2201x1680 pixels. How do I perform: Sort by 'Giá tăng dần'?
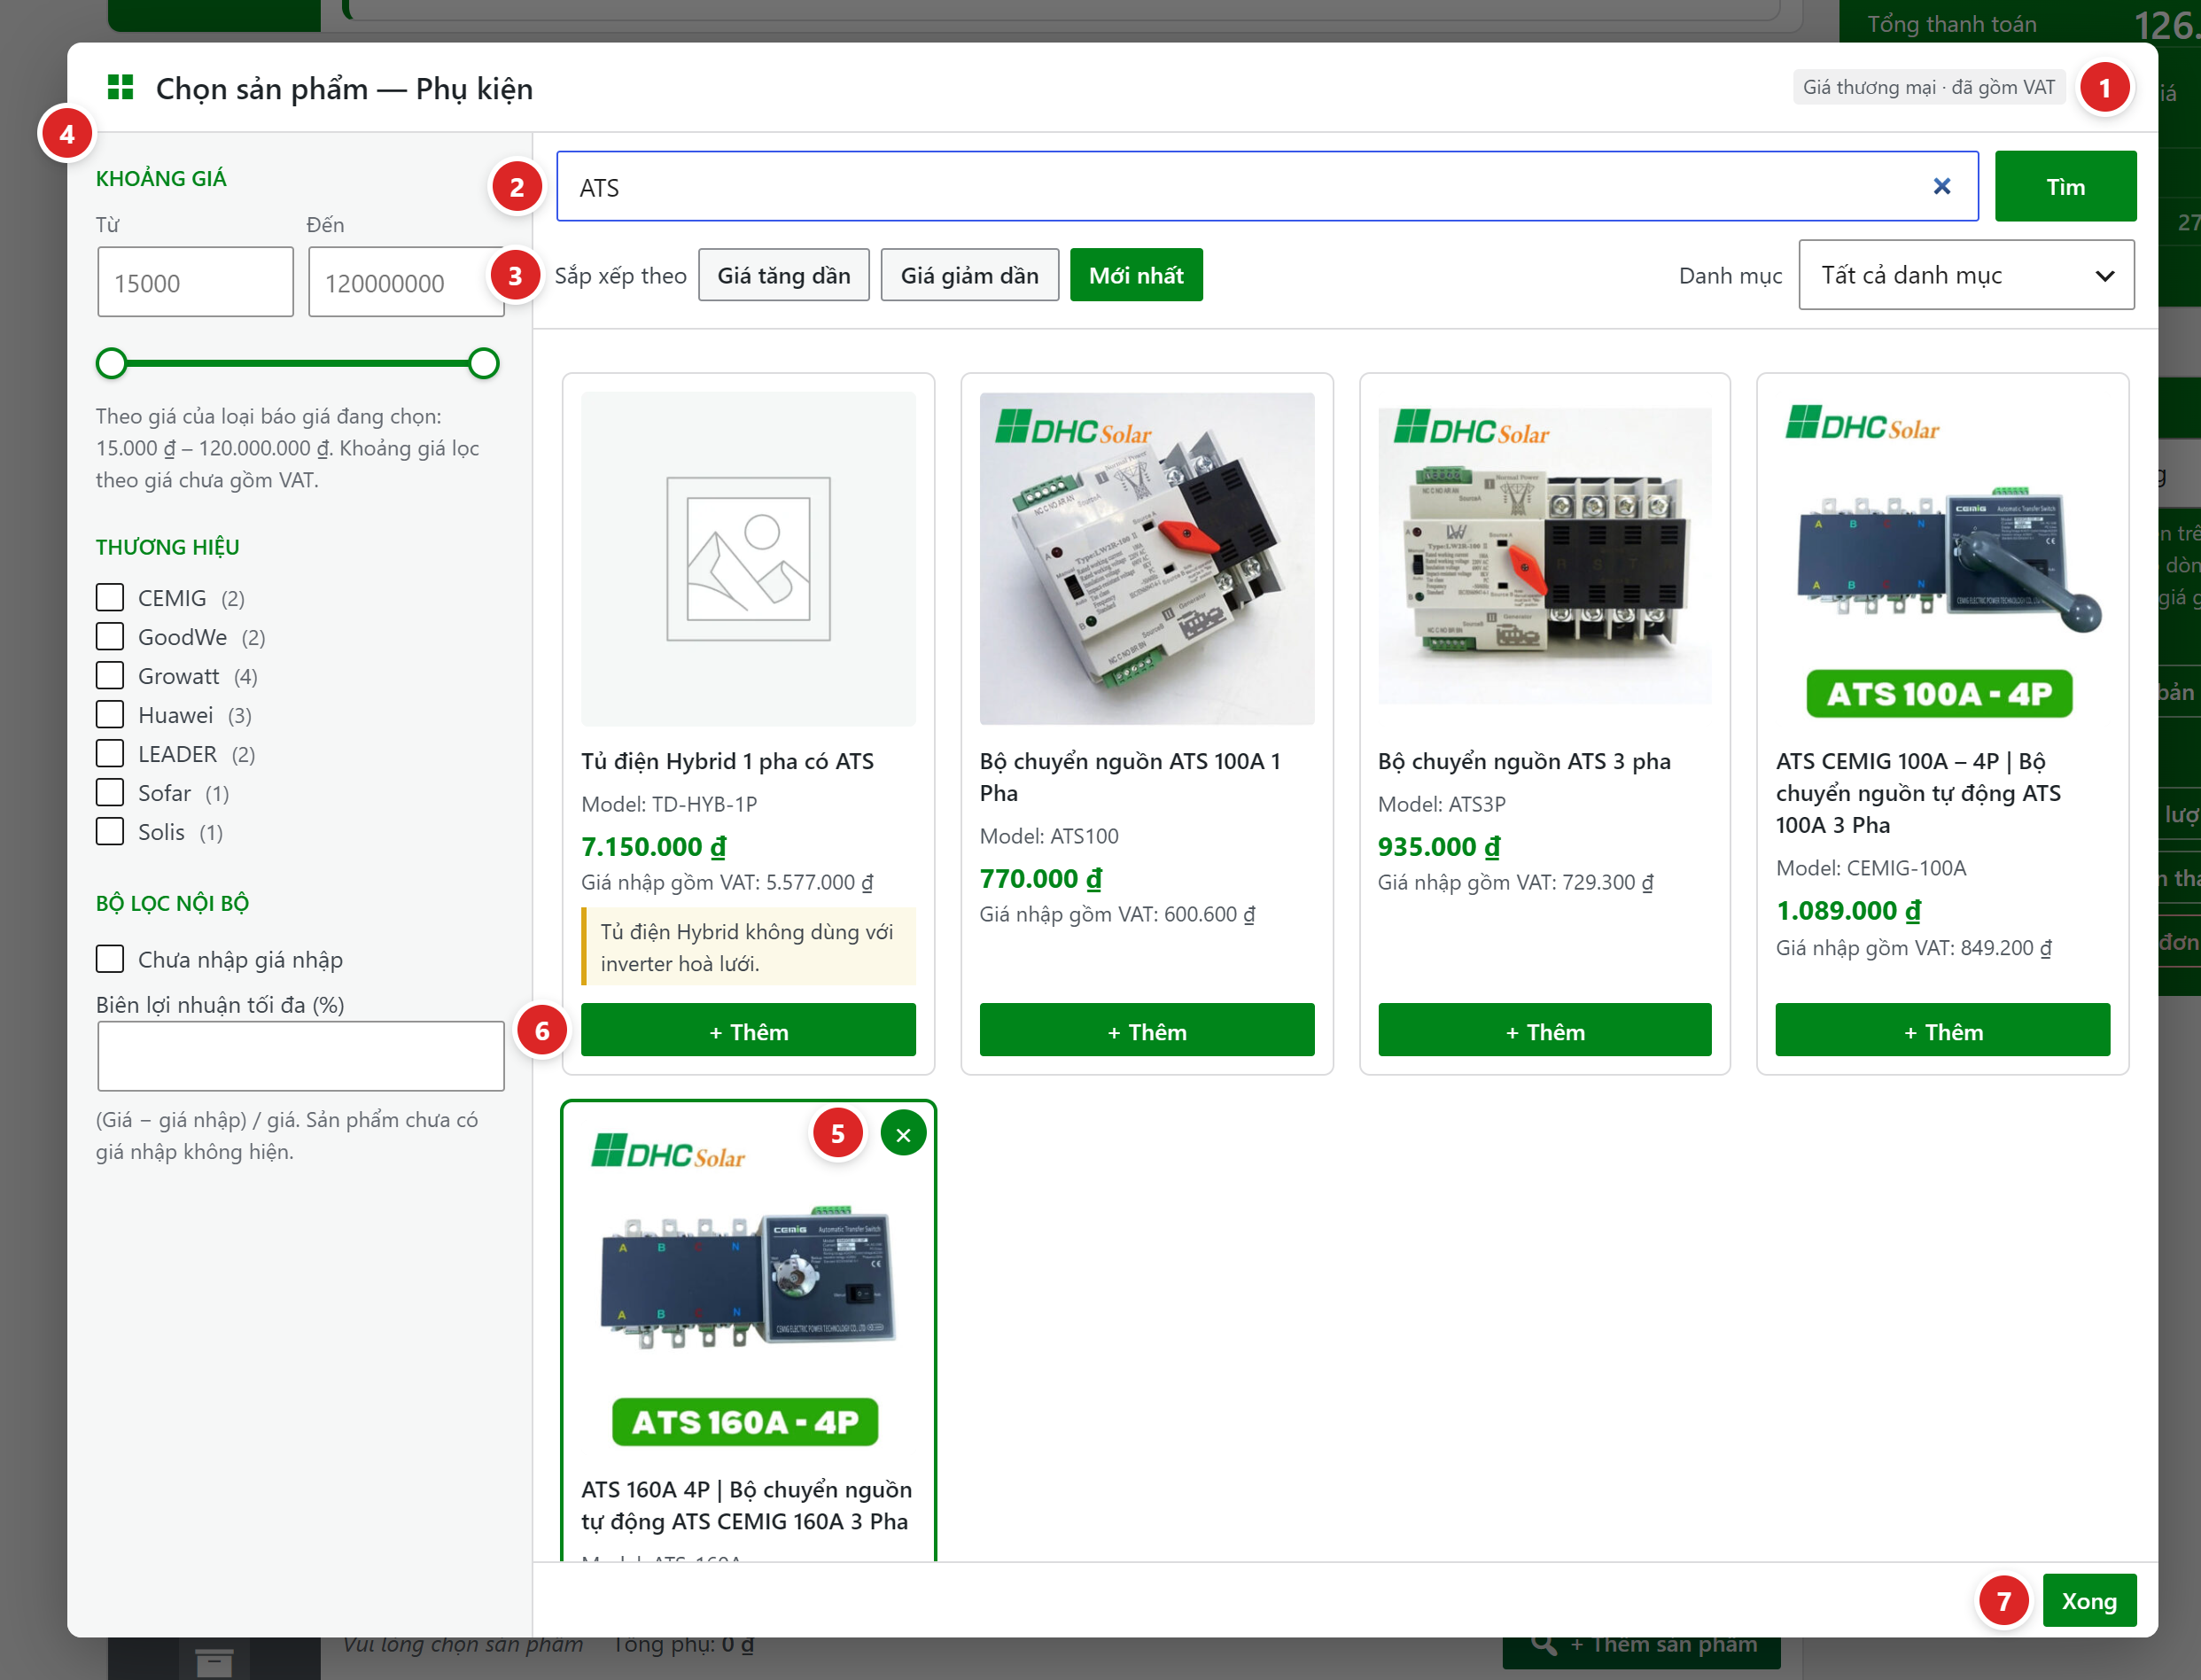[x=783, y=275]
